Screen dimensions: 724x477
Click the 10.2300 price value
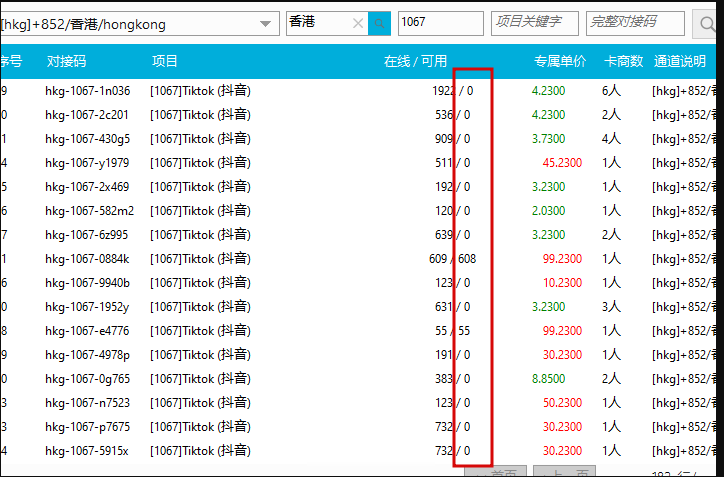tap(562, 283)
